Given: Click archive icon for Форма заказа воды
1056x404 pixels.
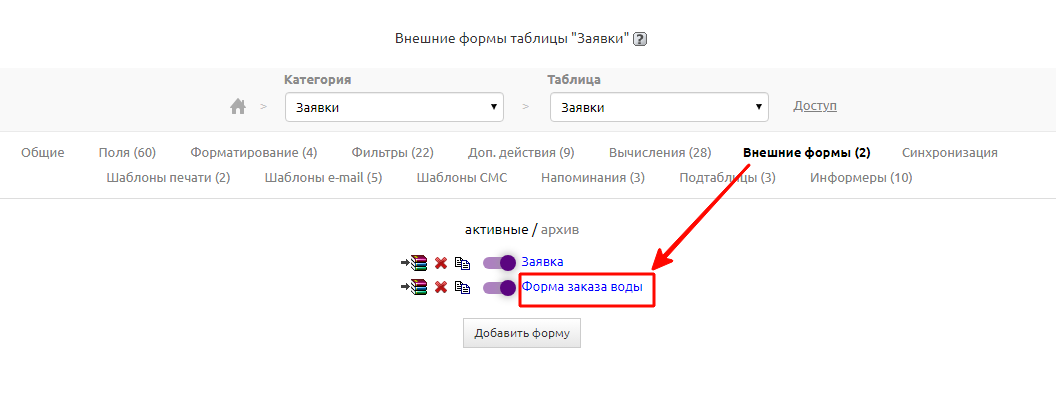Looking at the screenshot, I should 414,287.
